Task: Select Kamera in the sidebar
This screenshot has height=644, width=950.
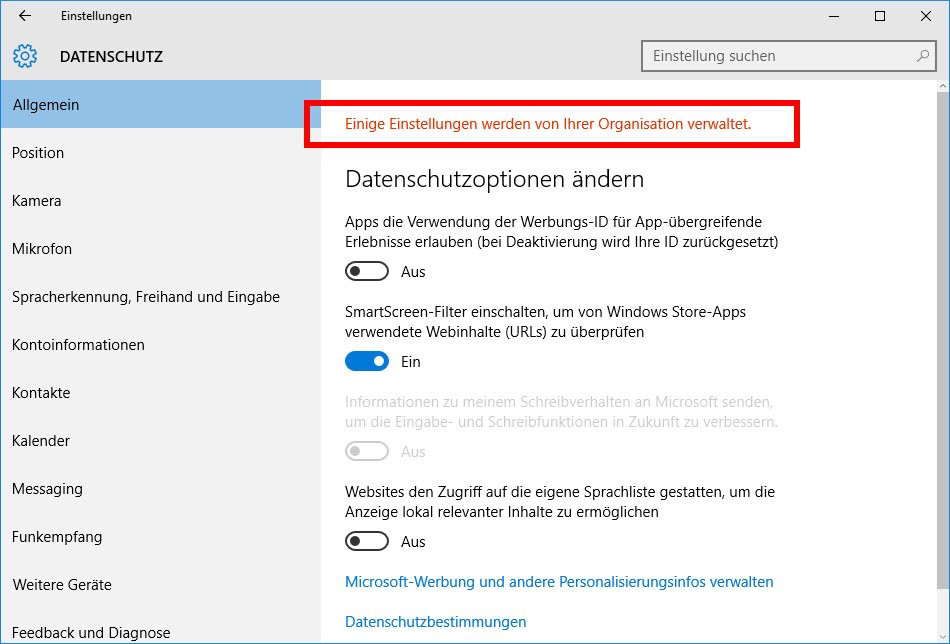Action: pos(37,201)
